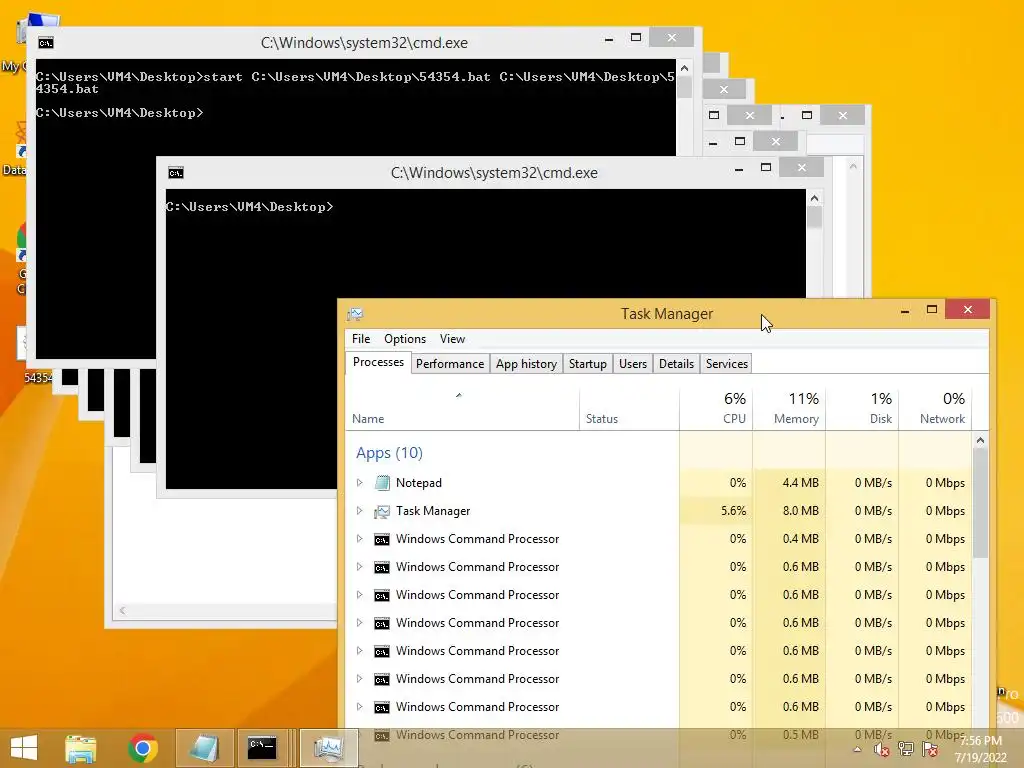This screenshot has width=1024, height=768.
Task: Click the Task Manager vertical scrollbar thumb
Action: pyautogui.click(x=980, y=503)
